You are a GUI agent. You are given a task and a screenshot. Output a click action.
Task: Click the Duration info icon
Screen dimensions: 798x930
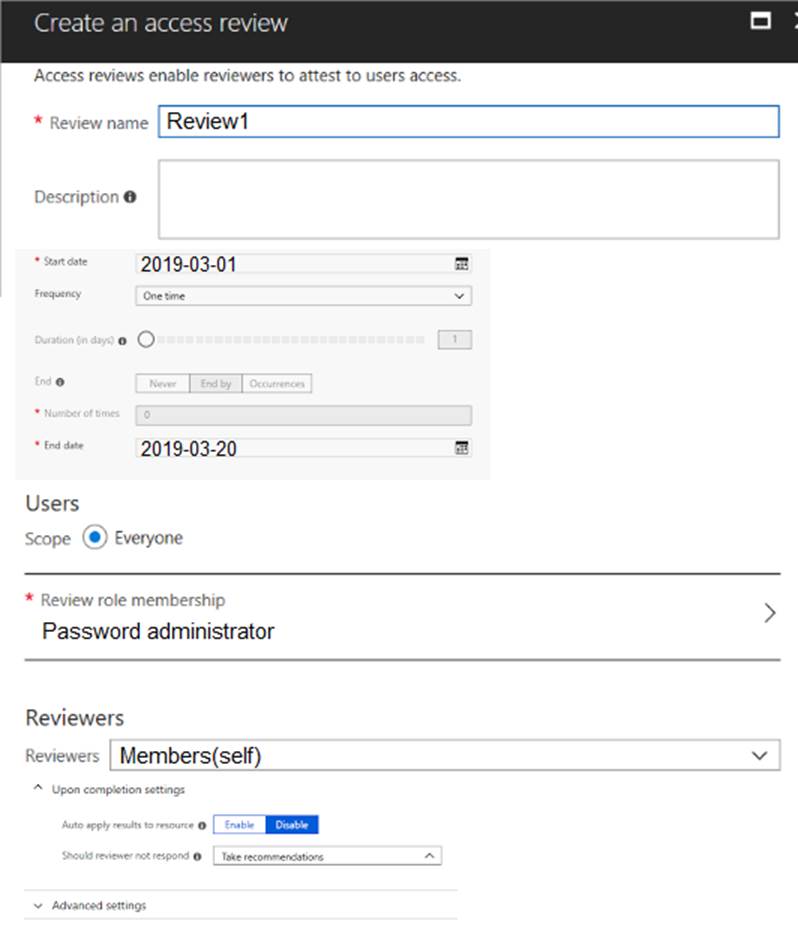click(122, 341)
